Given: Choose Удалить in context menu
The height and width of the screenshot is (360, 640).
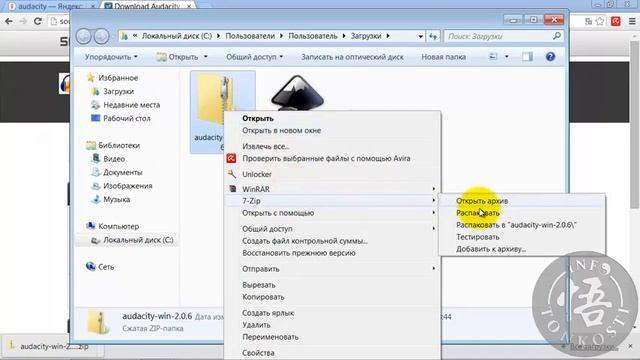Looking at the screenshot, I should click(x=256, y=325).
